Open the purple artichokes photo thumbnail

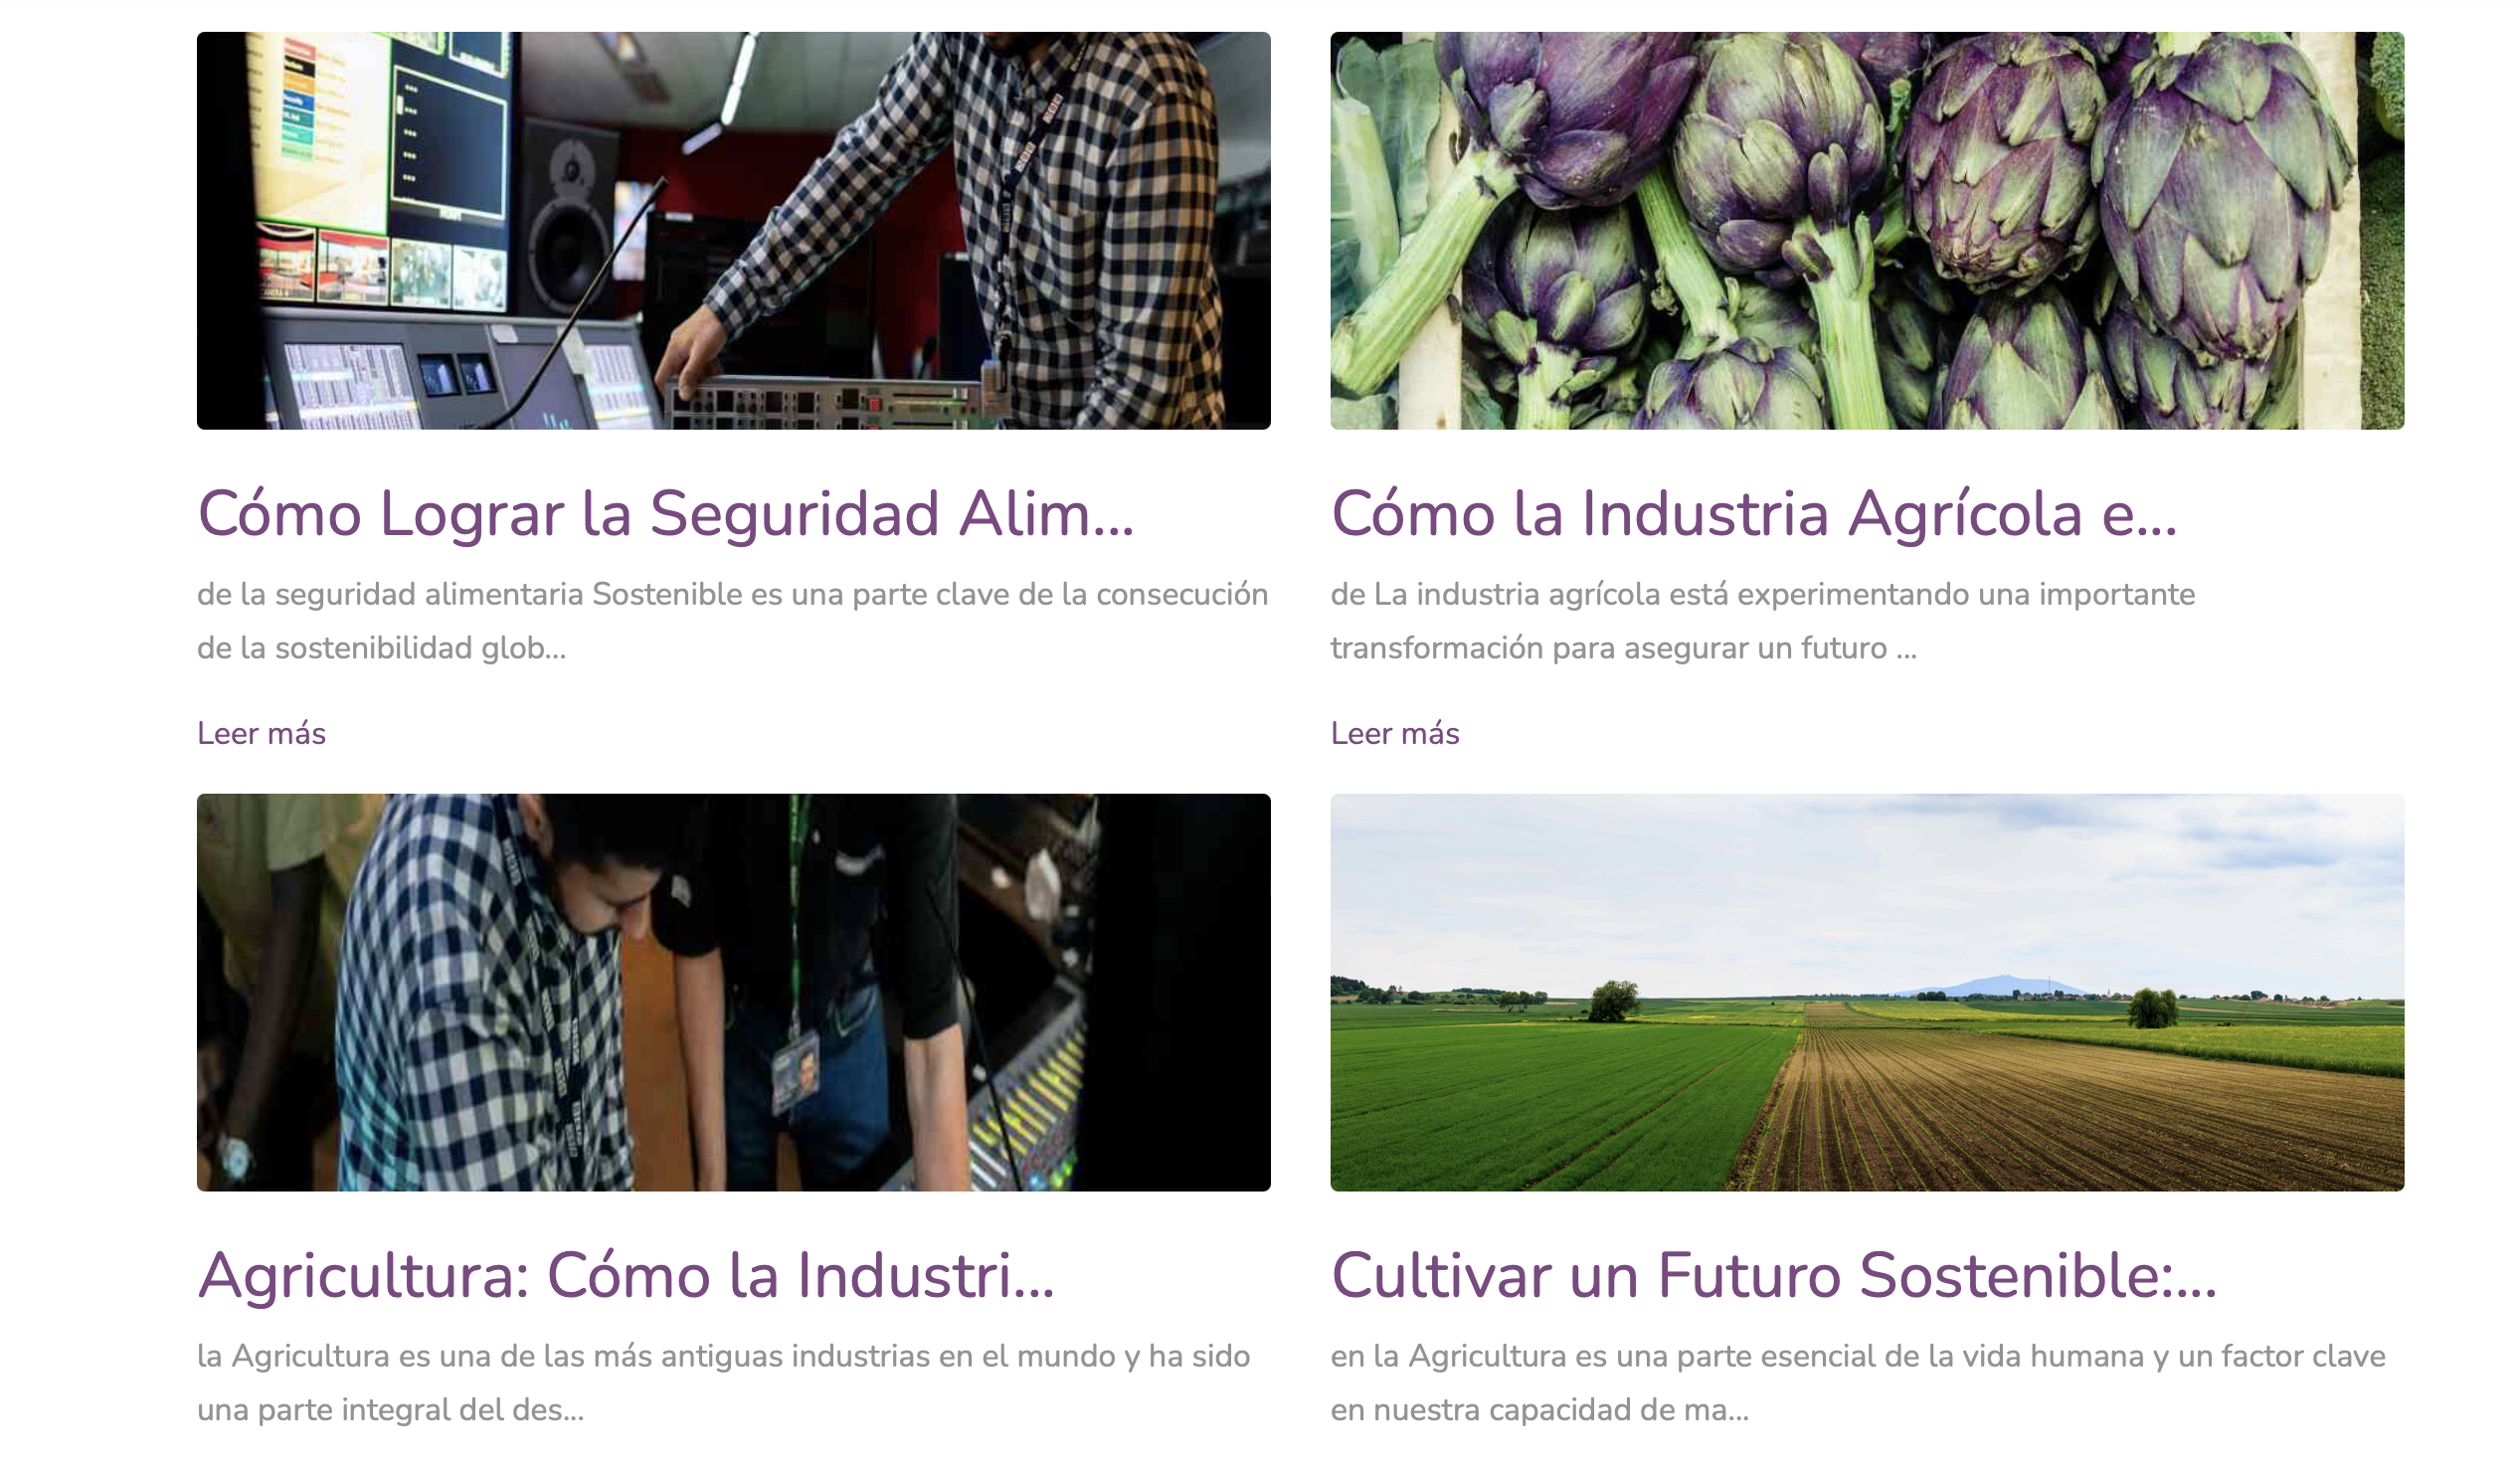1866,230
